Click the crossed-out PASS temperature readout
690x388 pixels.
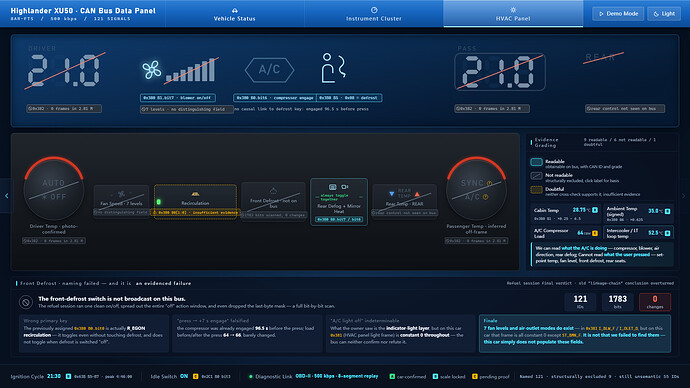(500, 72)
